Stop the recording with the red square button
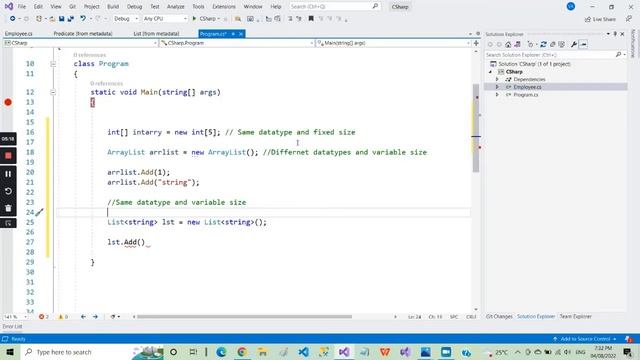This screenshot has width=640, height=360. point(8,156)
